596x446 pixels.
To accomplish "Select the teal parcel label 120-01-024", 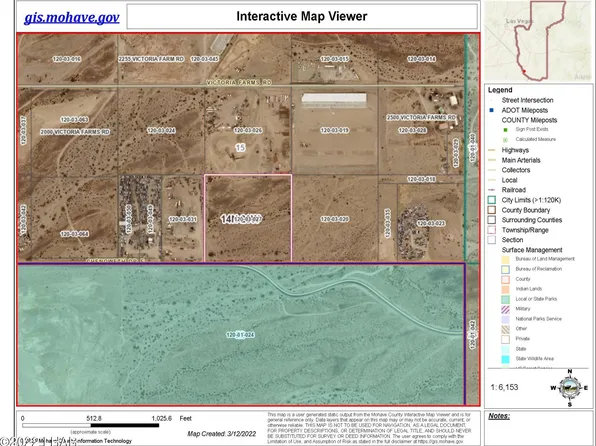I will coord(240,335).
